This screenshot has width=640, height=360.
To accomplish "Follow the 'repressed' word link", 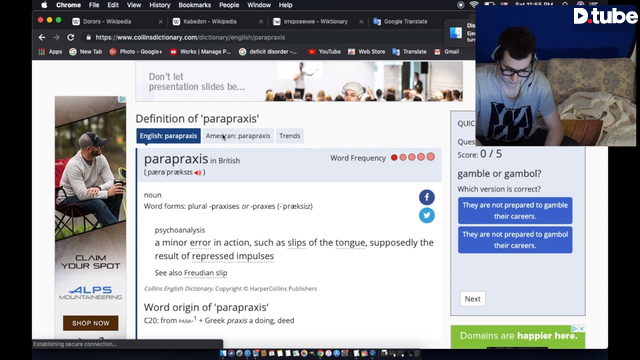I will click(213, 256).
